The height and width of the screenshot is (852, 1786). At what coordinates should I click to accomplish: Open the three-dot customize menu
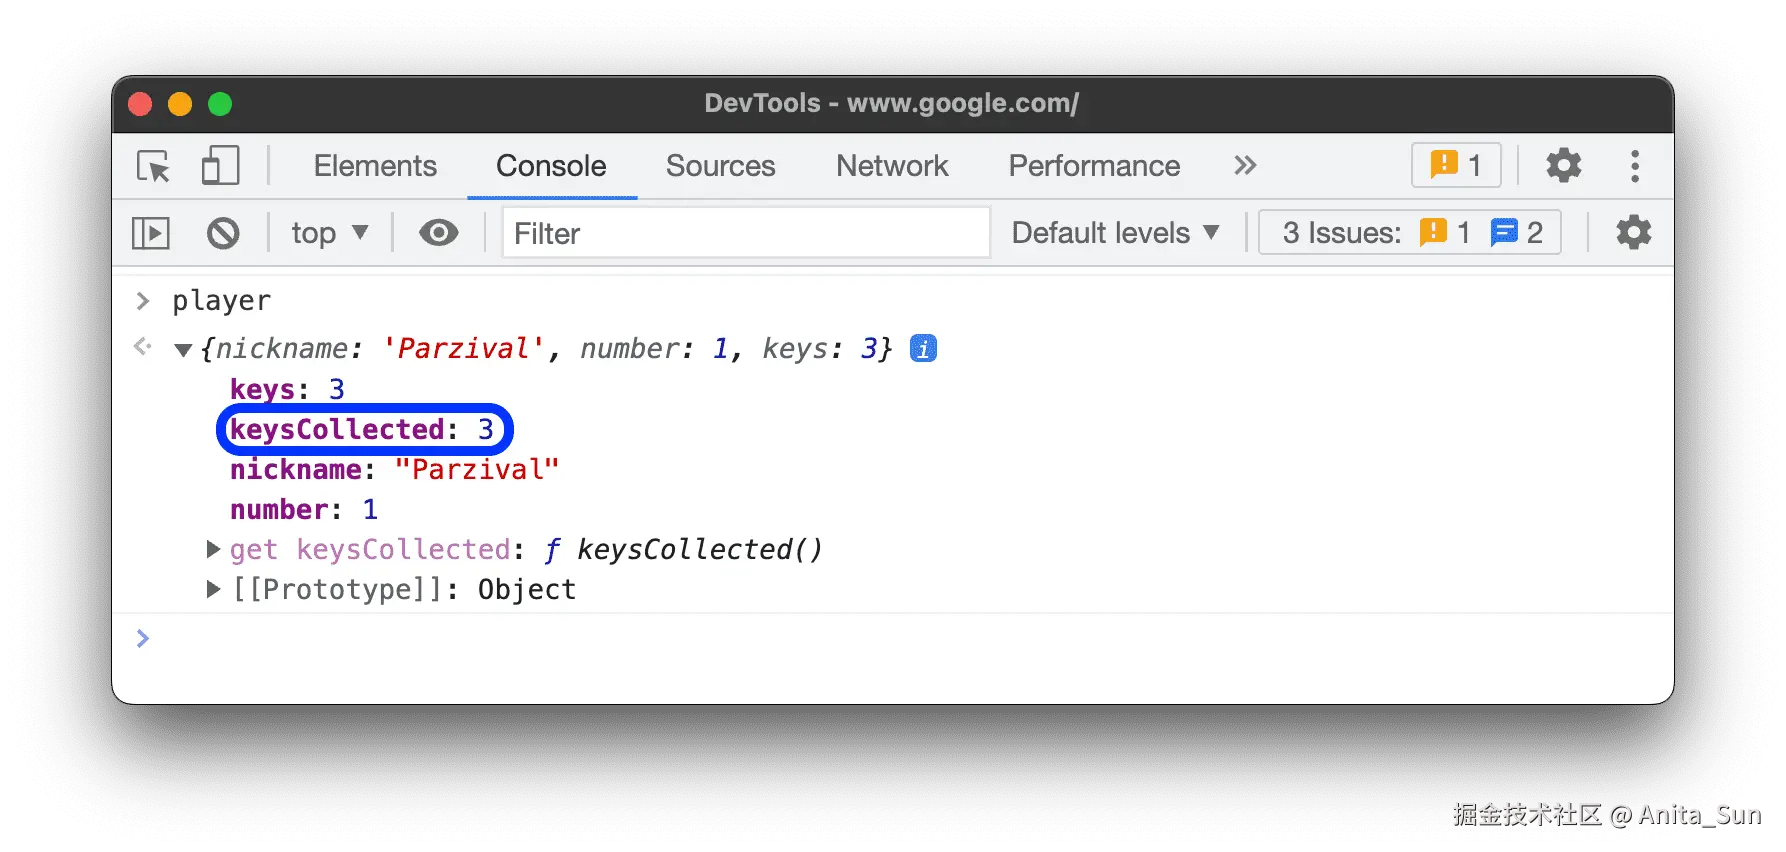pos(1635,166)
